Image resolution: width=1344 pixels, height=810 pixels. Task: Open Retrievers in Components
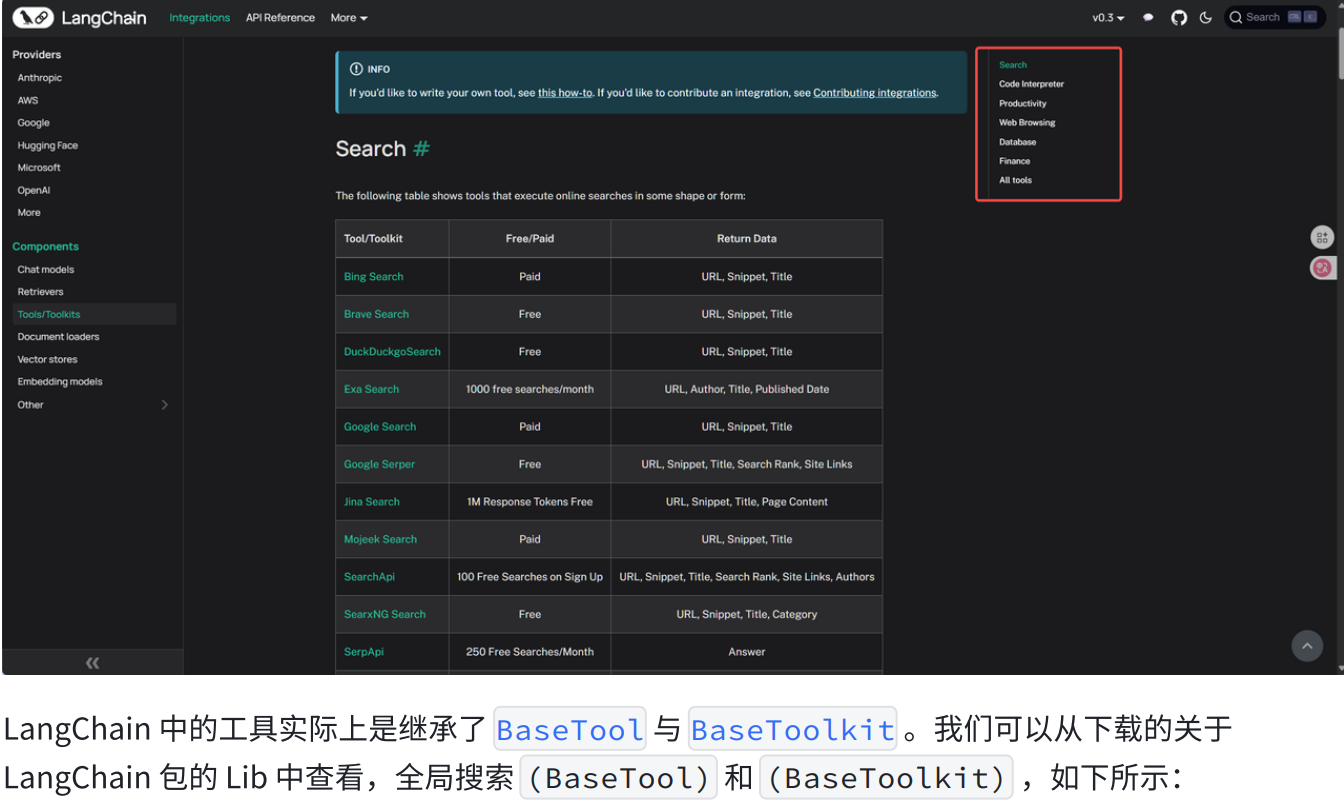click(x=40, y=292)
